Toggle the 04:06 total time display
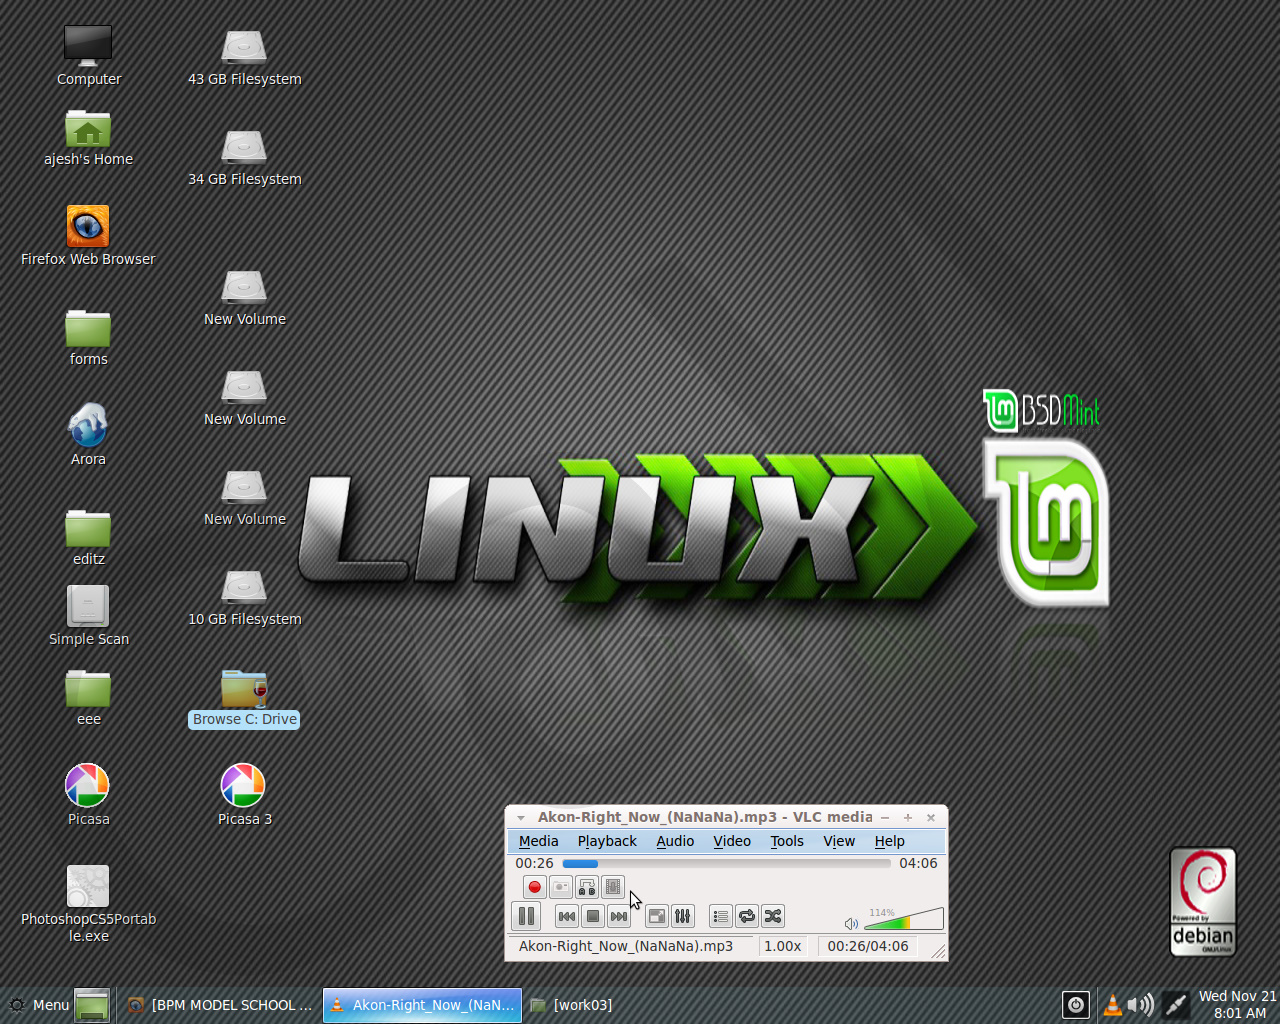 tap(918, 863)
